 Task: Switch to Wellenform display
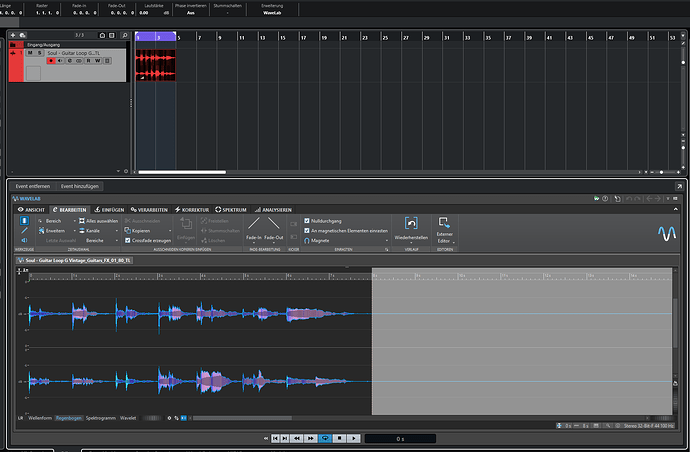coord(40,418)
